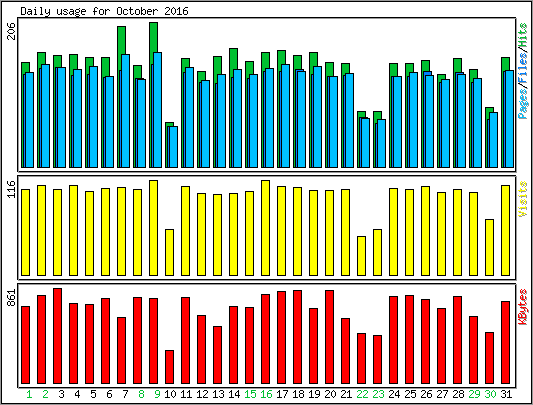
Task: Click day label 12 on the x-axis
Action: click(202, 394)
